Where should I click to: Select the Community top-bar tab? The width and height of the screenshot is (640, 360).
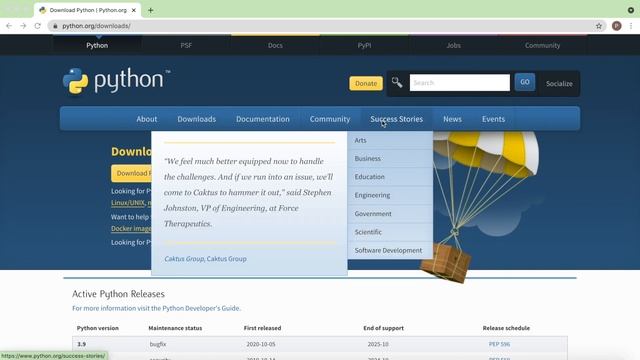pos(542,45)
